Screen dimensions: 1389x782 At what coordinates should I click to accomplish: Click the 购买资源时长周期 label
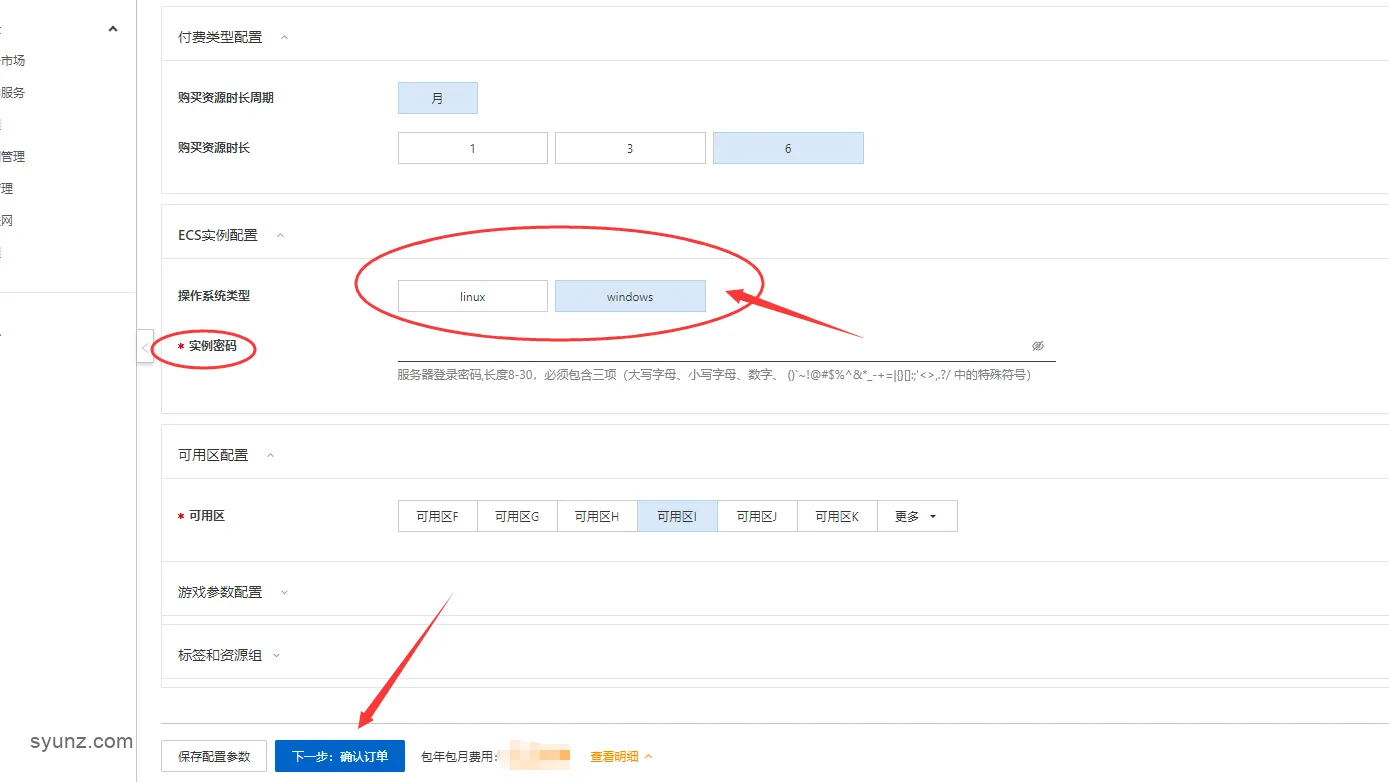(x=226, y=98)
